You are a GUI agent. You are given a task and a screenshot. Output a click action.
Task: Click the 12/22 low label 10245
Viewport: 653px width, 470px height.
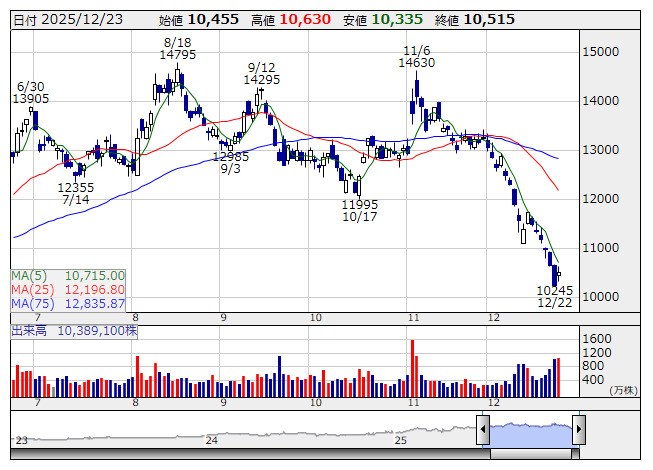[x=554, y=290]
